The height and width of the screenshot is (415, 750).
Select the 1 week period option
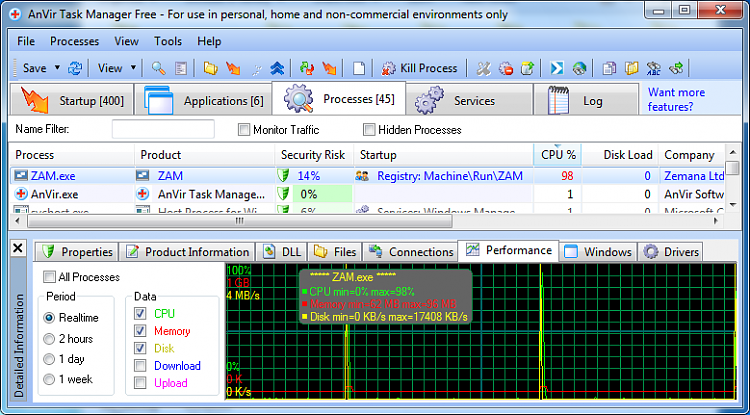(49, 380)
